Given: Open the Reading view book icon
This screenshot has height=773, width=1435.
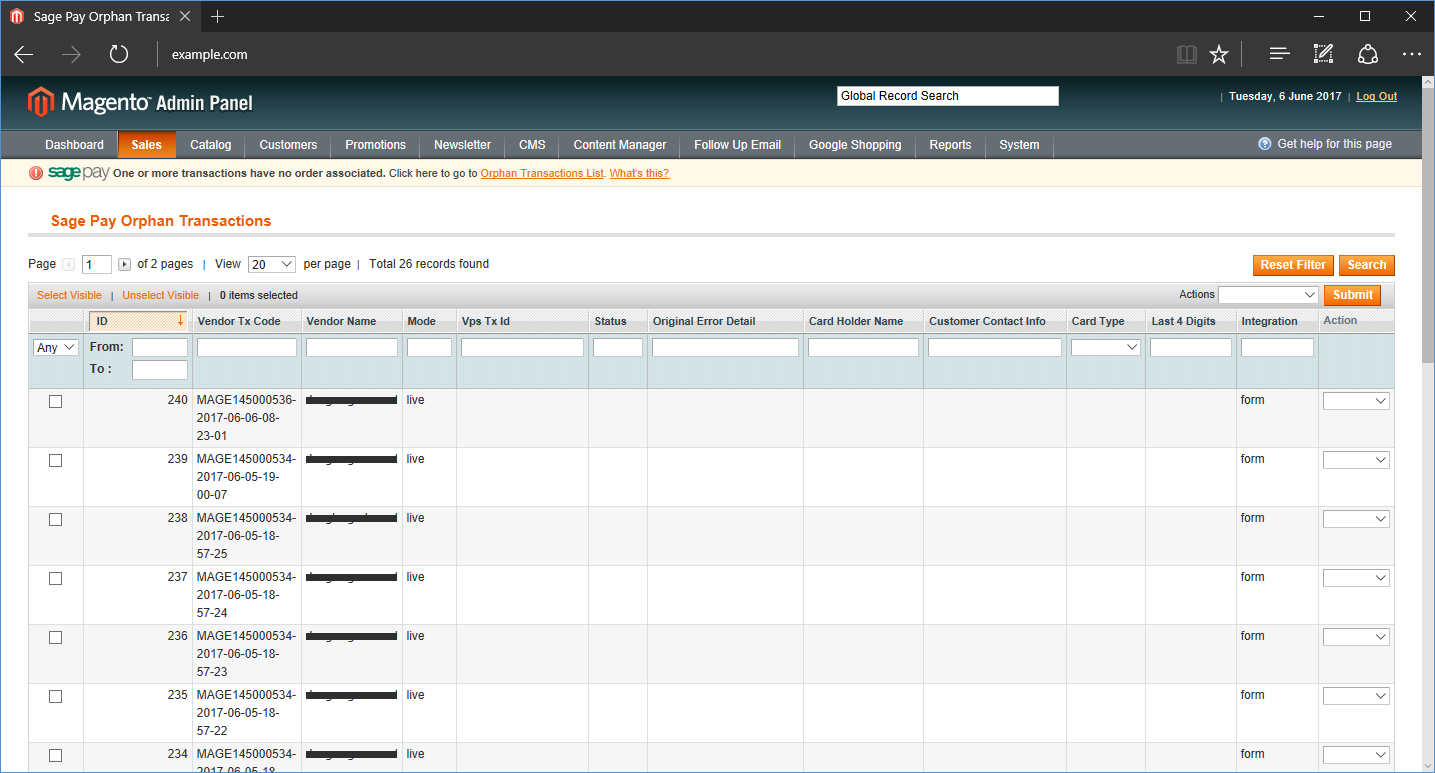Looking at the screenshot, I should (1187, 55).
